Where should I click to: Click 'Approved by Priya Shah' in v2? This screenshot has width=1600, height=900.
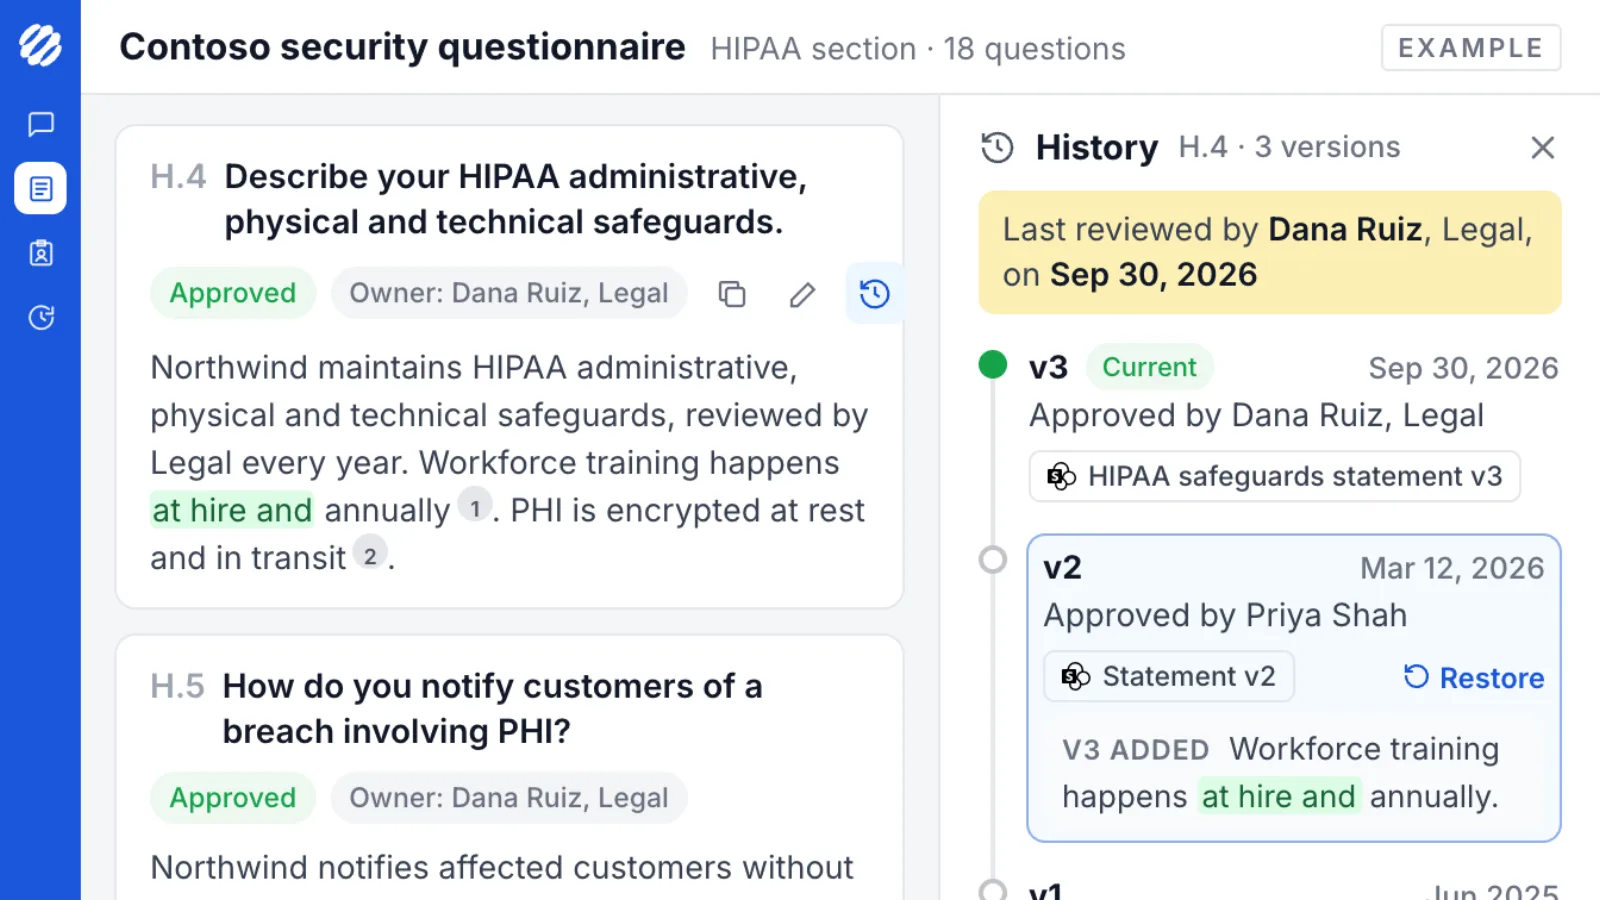[1225, 615]
